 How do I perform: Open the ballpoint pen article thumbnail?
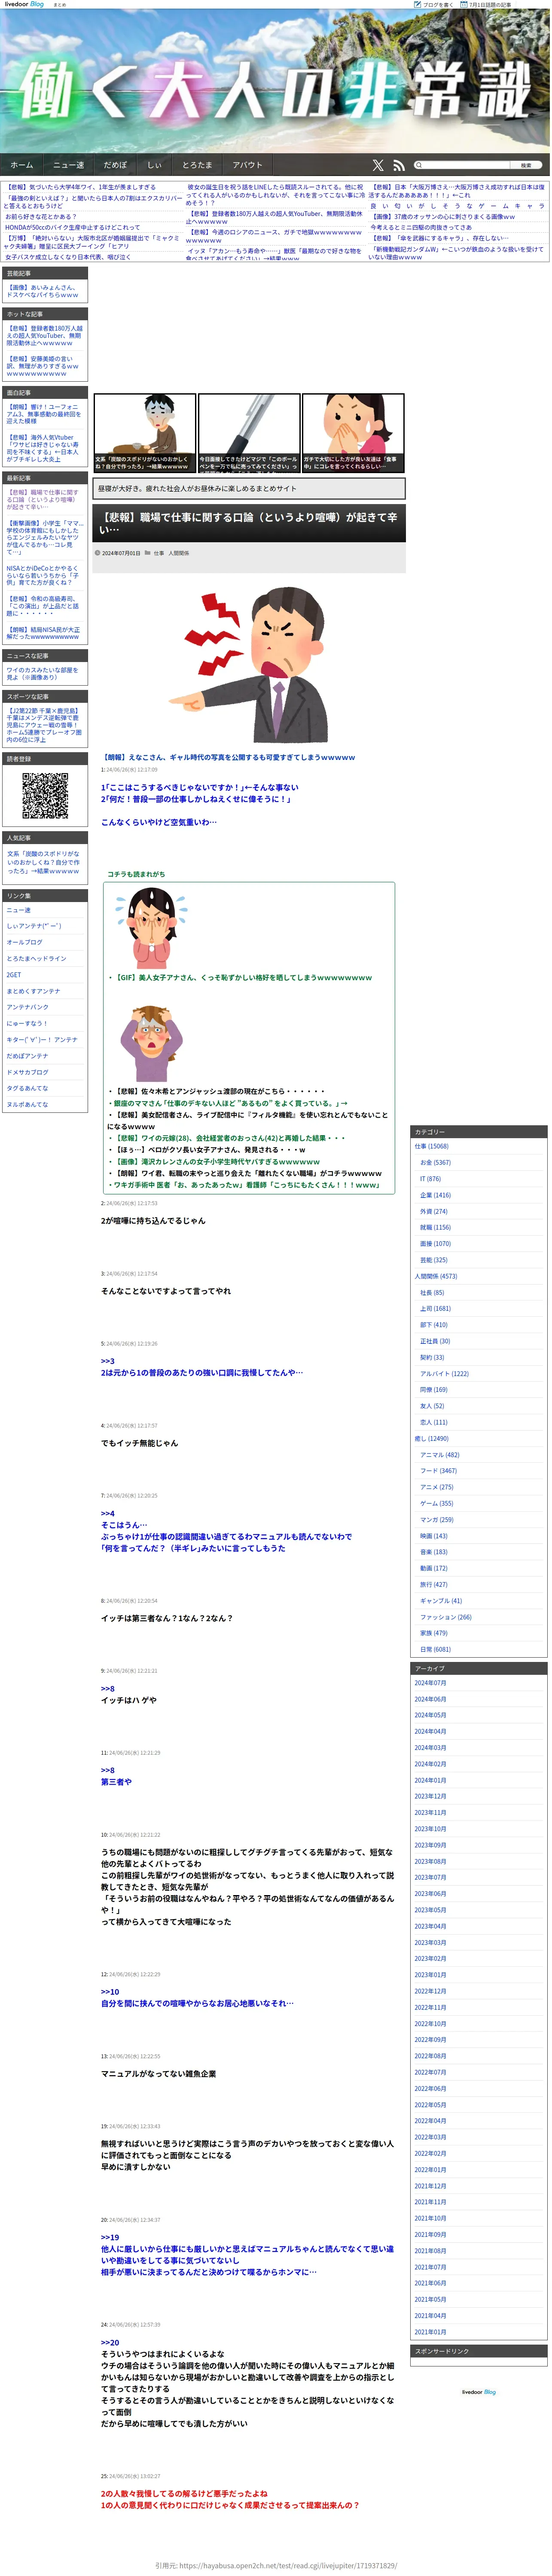[249, 433]
